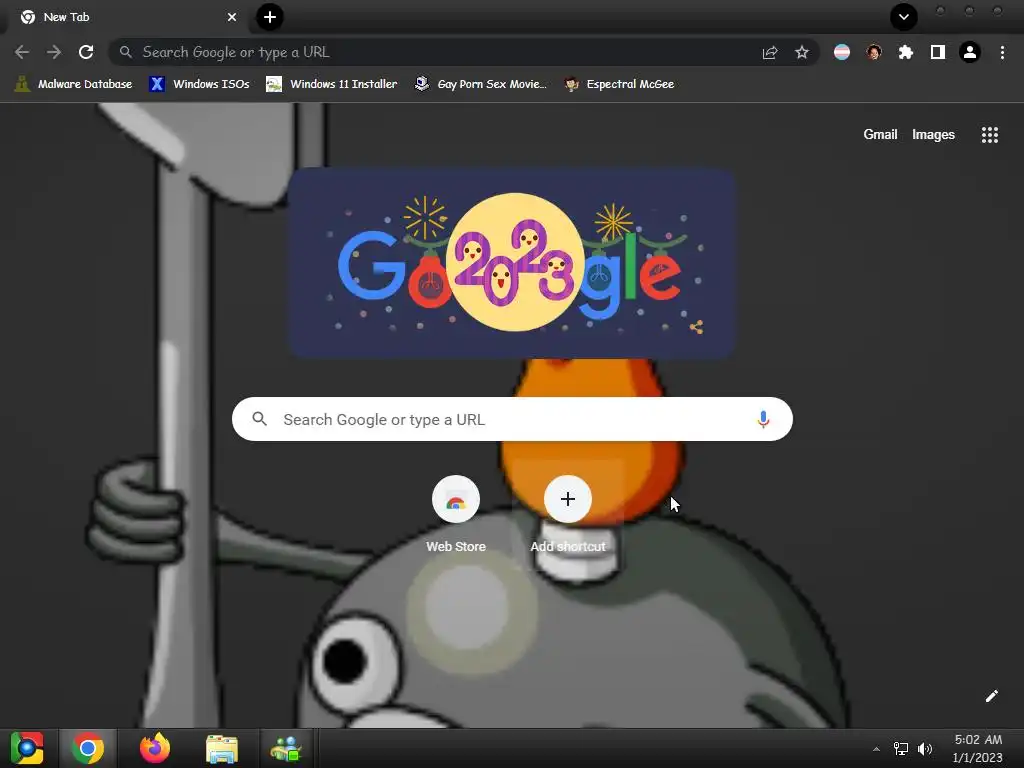This screenshot has width=1024, height=768.
Task: Open Google Chrome from the taskbar
Action: [x=88, y=748]
